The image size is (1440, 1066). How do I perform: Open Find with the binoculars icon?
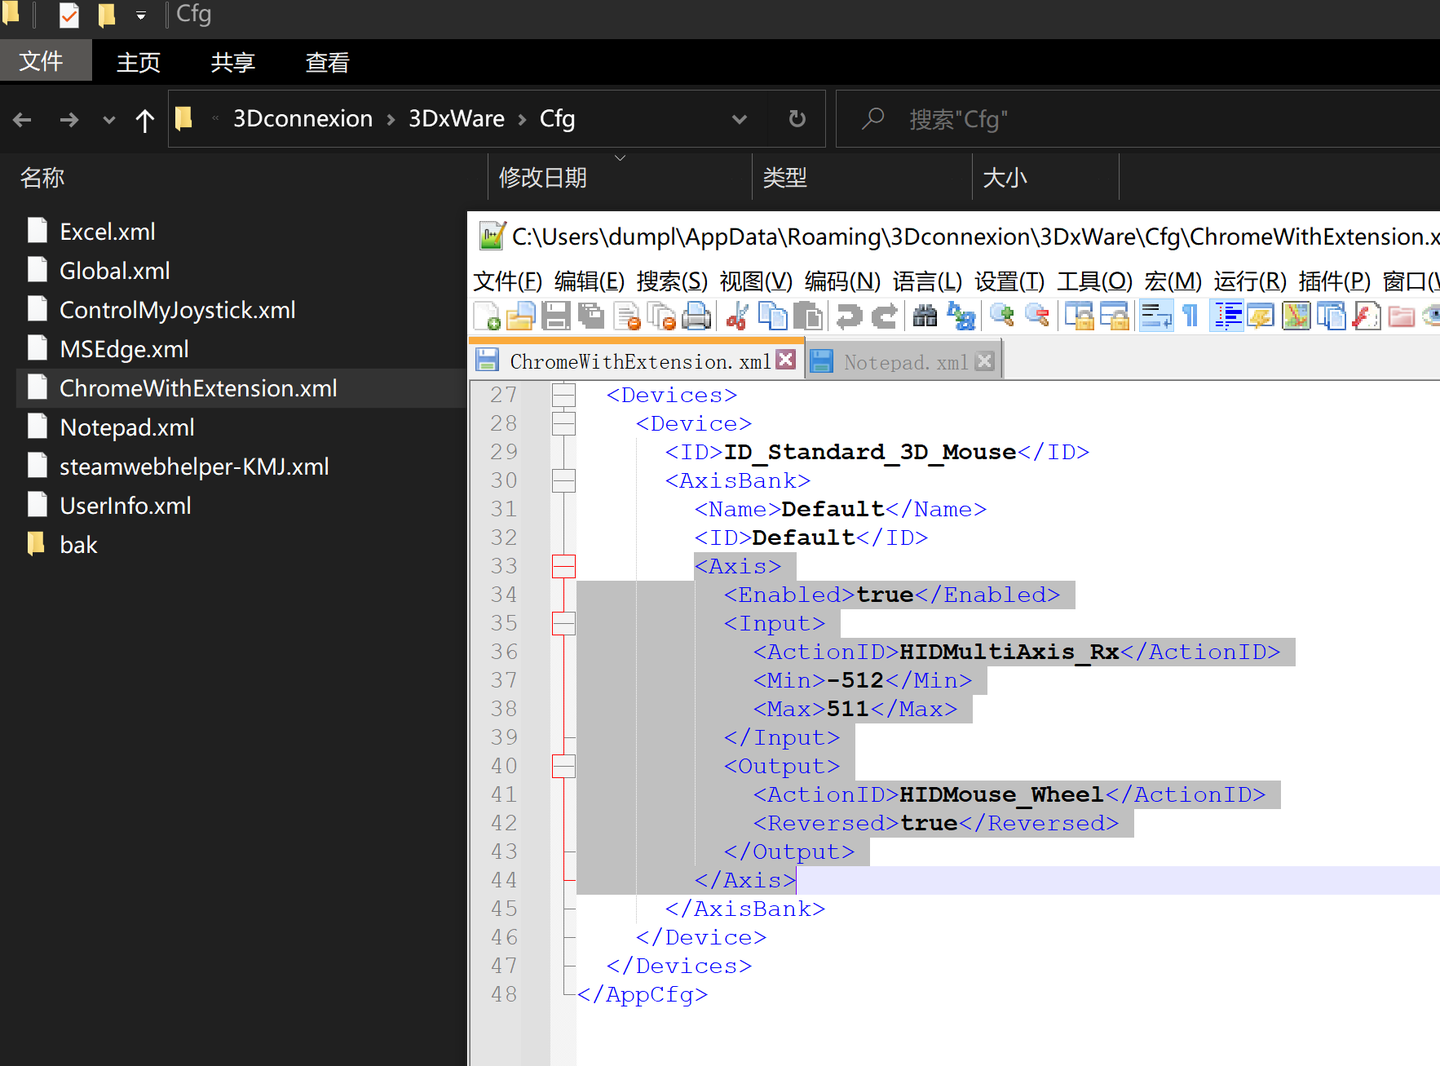click(925, 317)
